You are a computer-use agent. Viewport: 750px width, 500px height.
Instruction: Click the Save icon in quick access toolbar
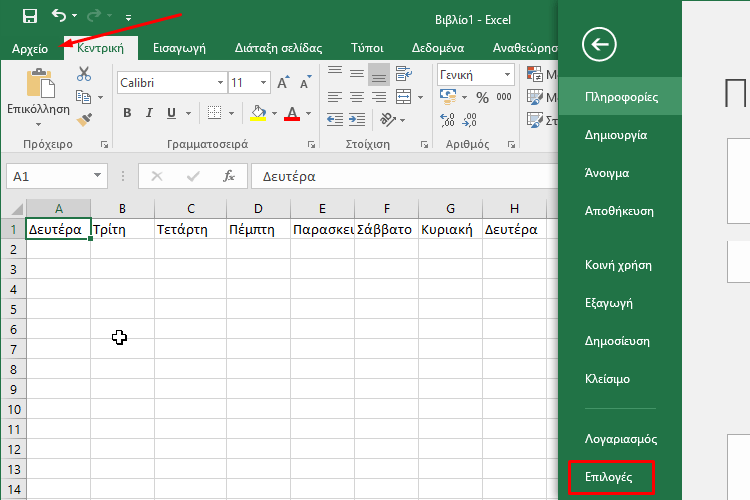pyautogui.click(x=30, y=16)
